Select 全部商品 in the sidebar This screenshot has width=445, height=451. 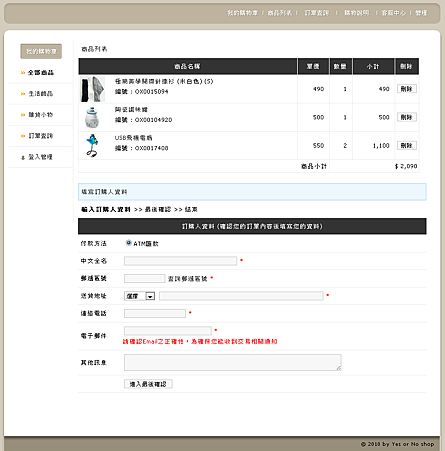click(x=41, y=73)
